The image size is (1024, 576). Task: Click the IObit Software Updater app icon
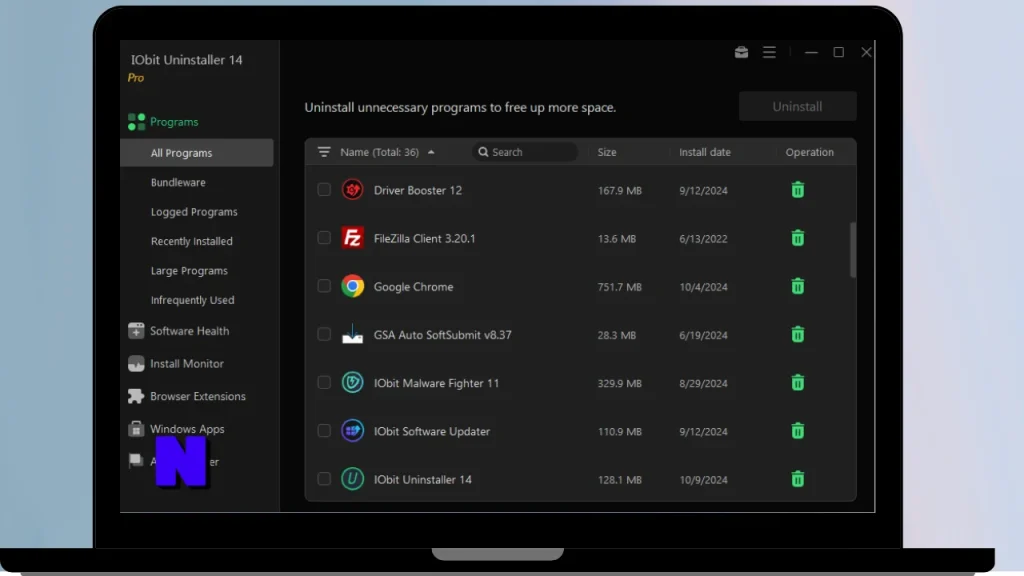coord(353,431)
